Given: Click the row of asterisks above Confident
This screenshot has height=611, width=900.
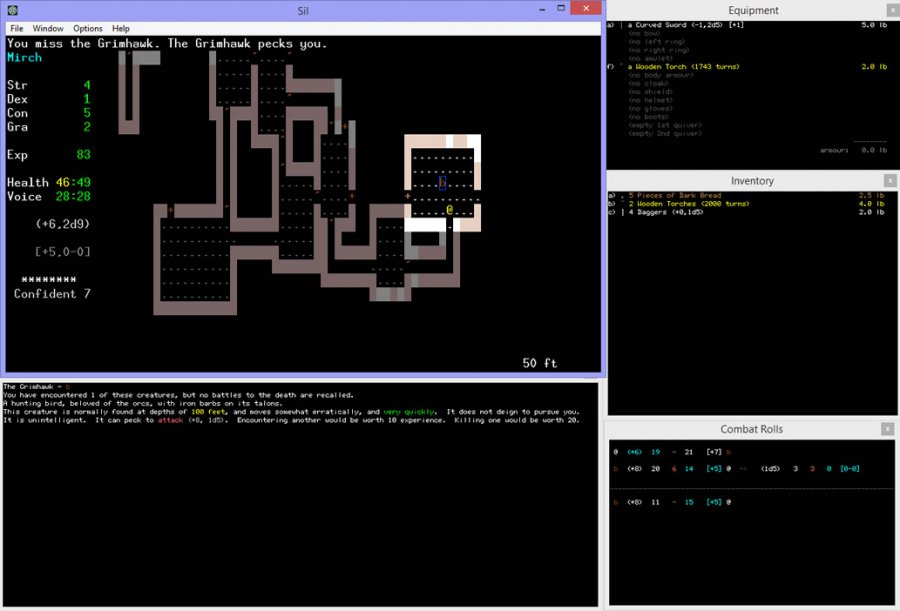Looking at the screenshot, I should click(49, 280).
